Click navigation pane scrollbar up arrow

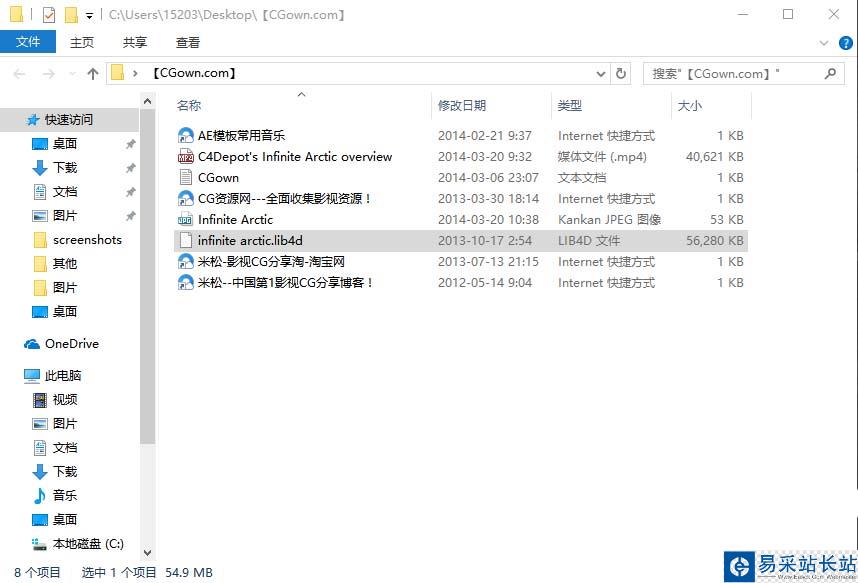147,101
